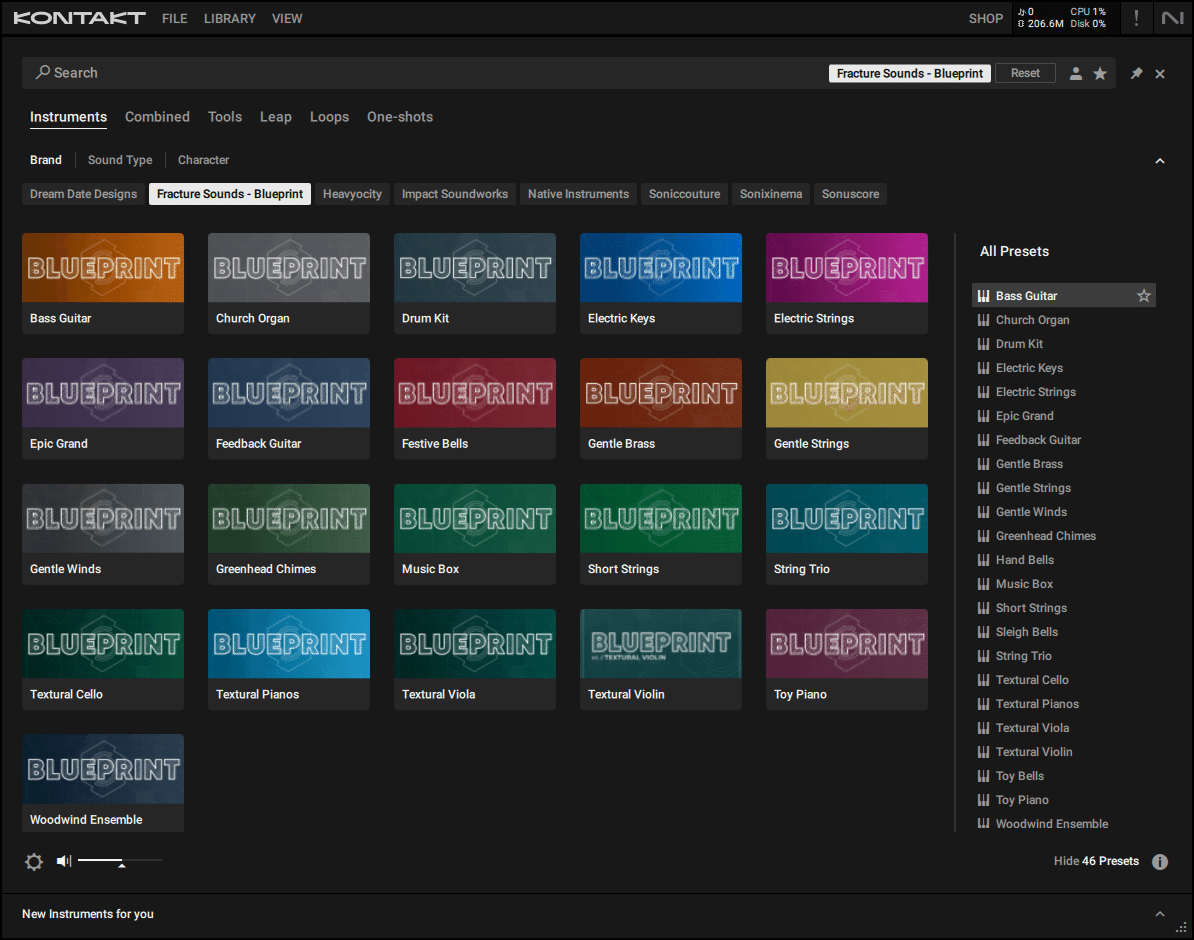1194x940 pixels.
Task: Switch to the Leap tab
Action: tap(276, 117)
